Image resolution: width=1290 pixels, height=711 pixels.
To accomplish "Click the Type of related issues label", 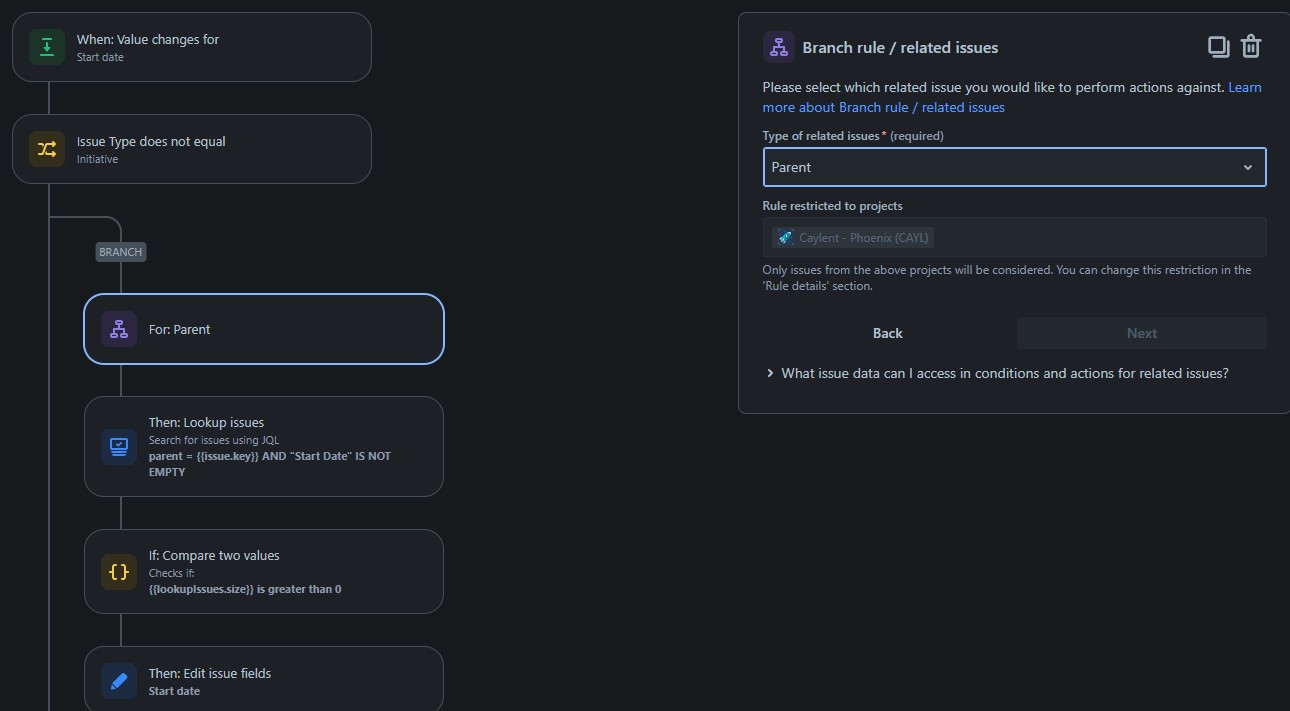I will (x=821, y=136).
